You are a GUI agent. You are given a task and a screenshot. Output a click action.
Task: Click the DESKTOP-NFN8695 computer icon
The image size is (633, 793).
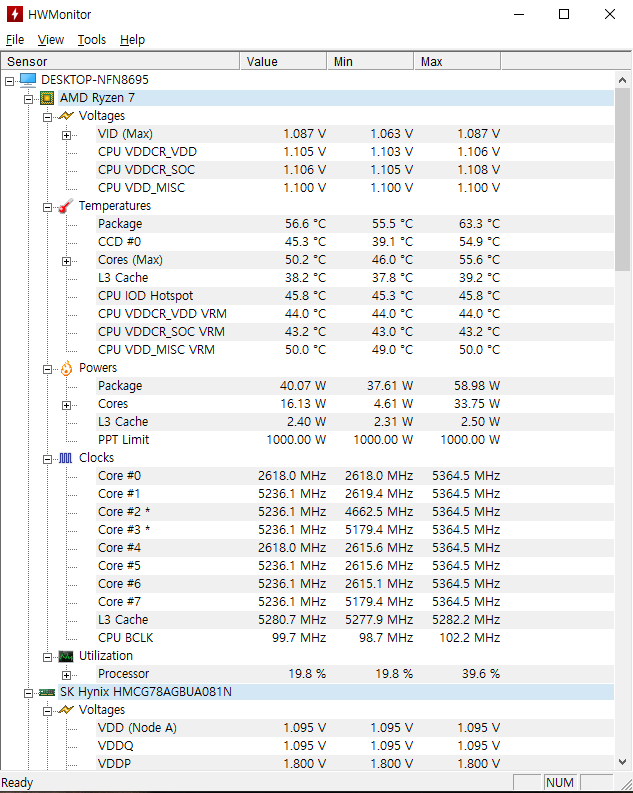click(x=28, y=79)
